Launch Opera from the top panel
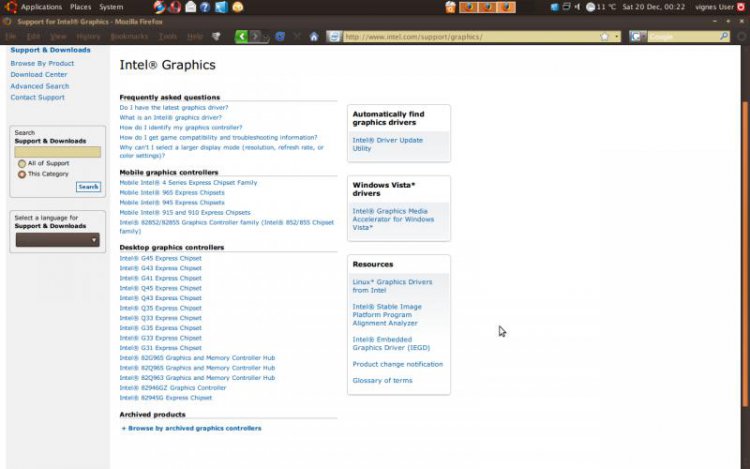 click(175, 7)
